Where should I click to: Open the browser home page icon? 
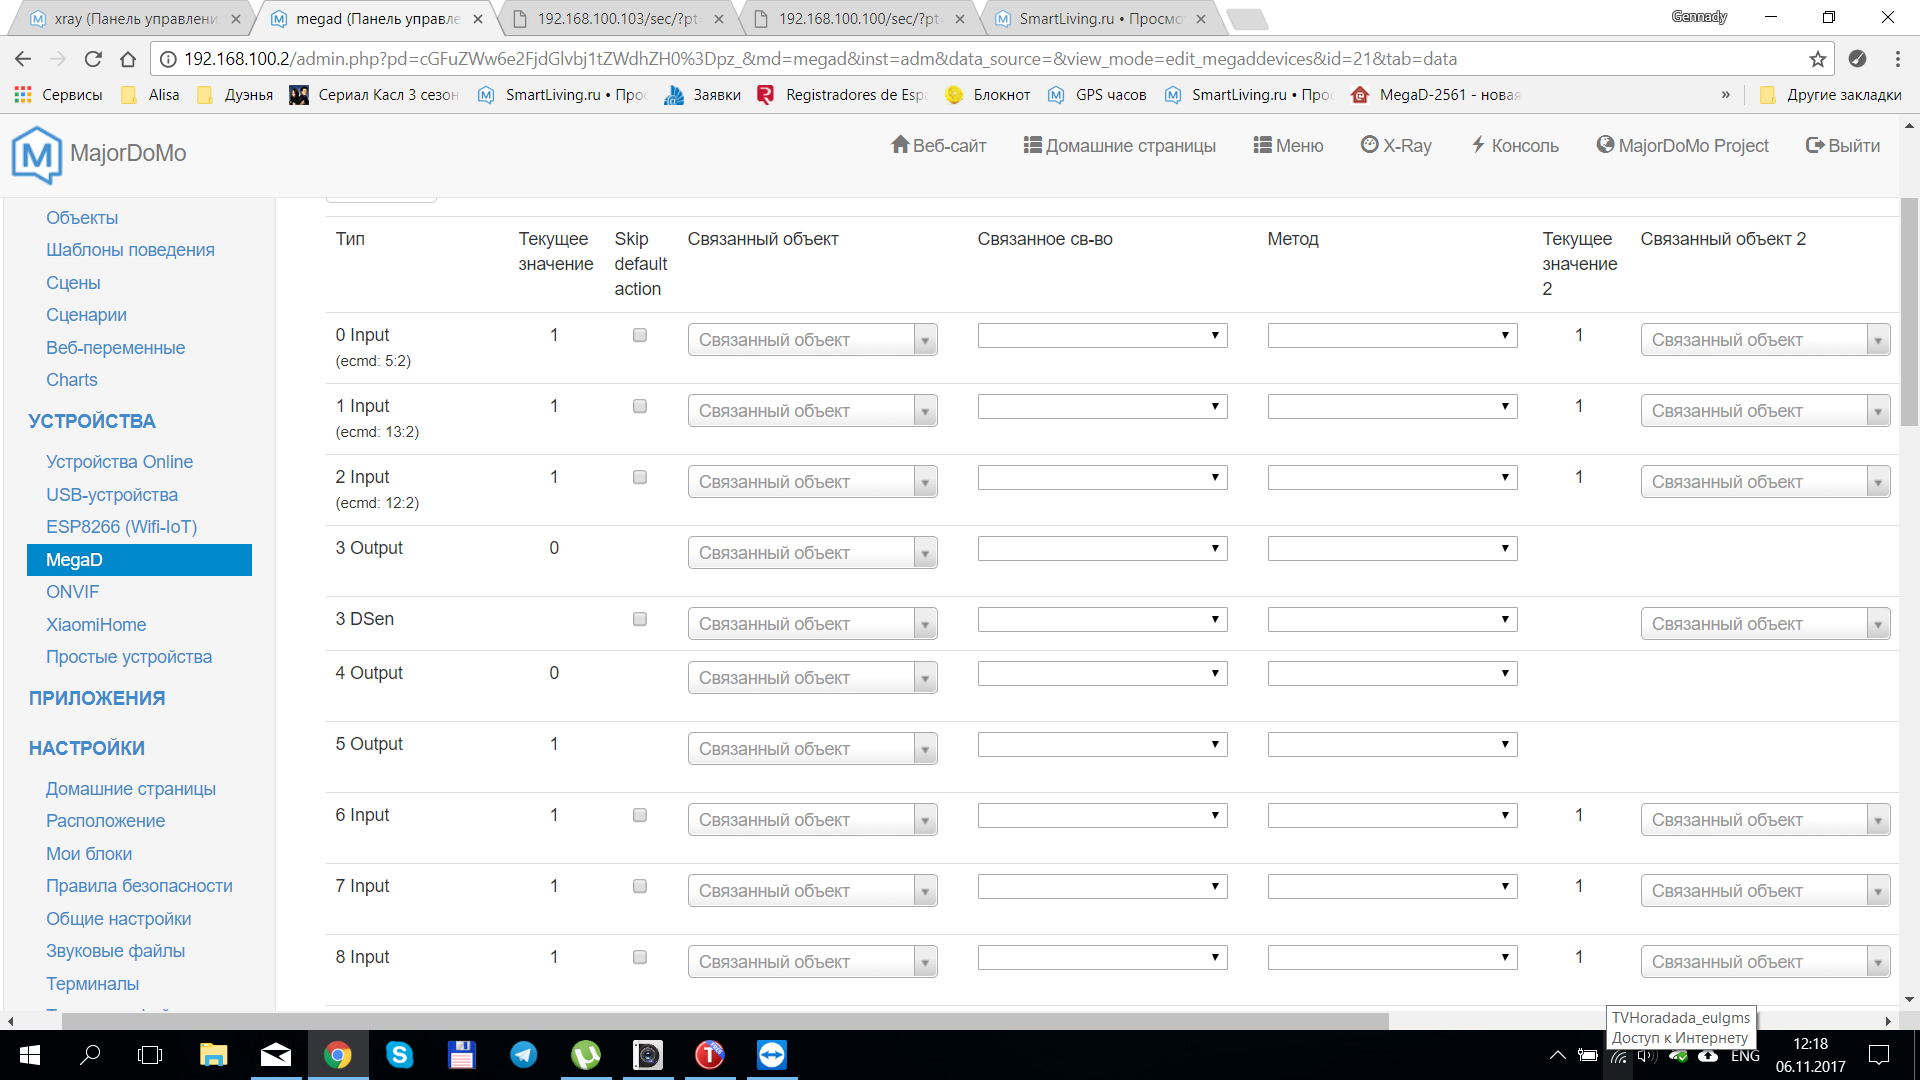128,59
